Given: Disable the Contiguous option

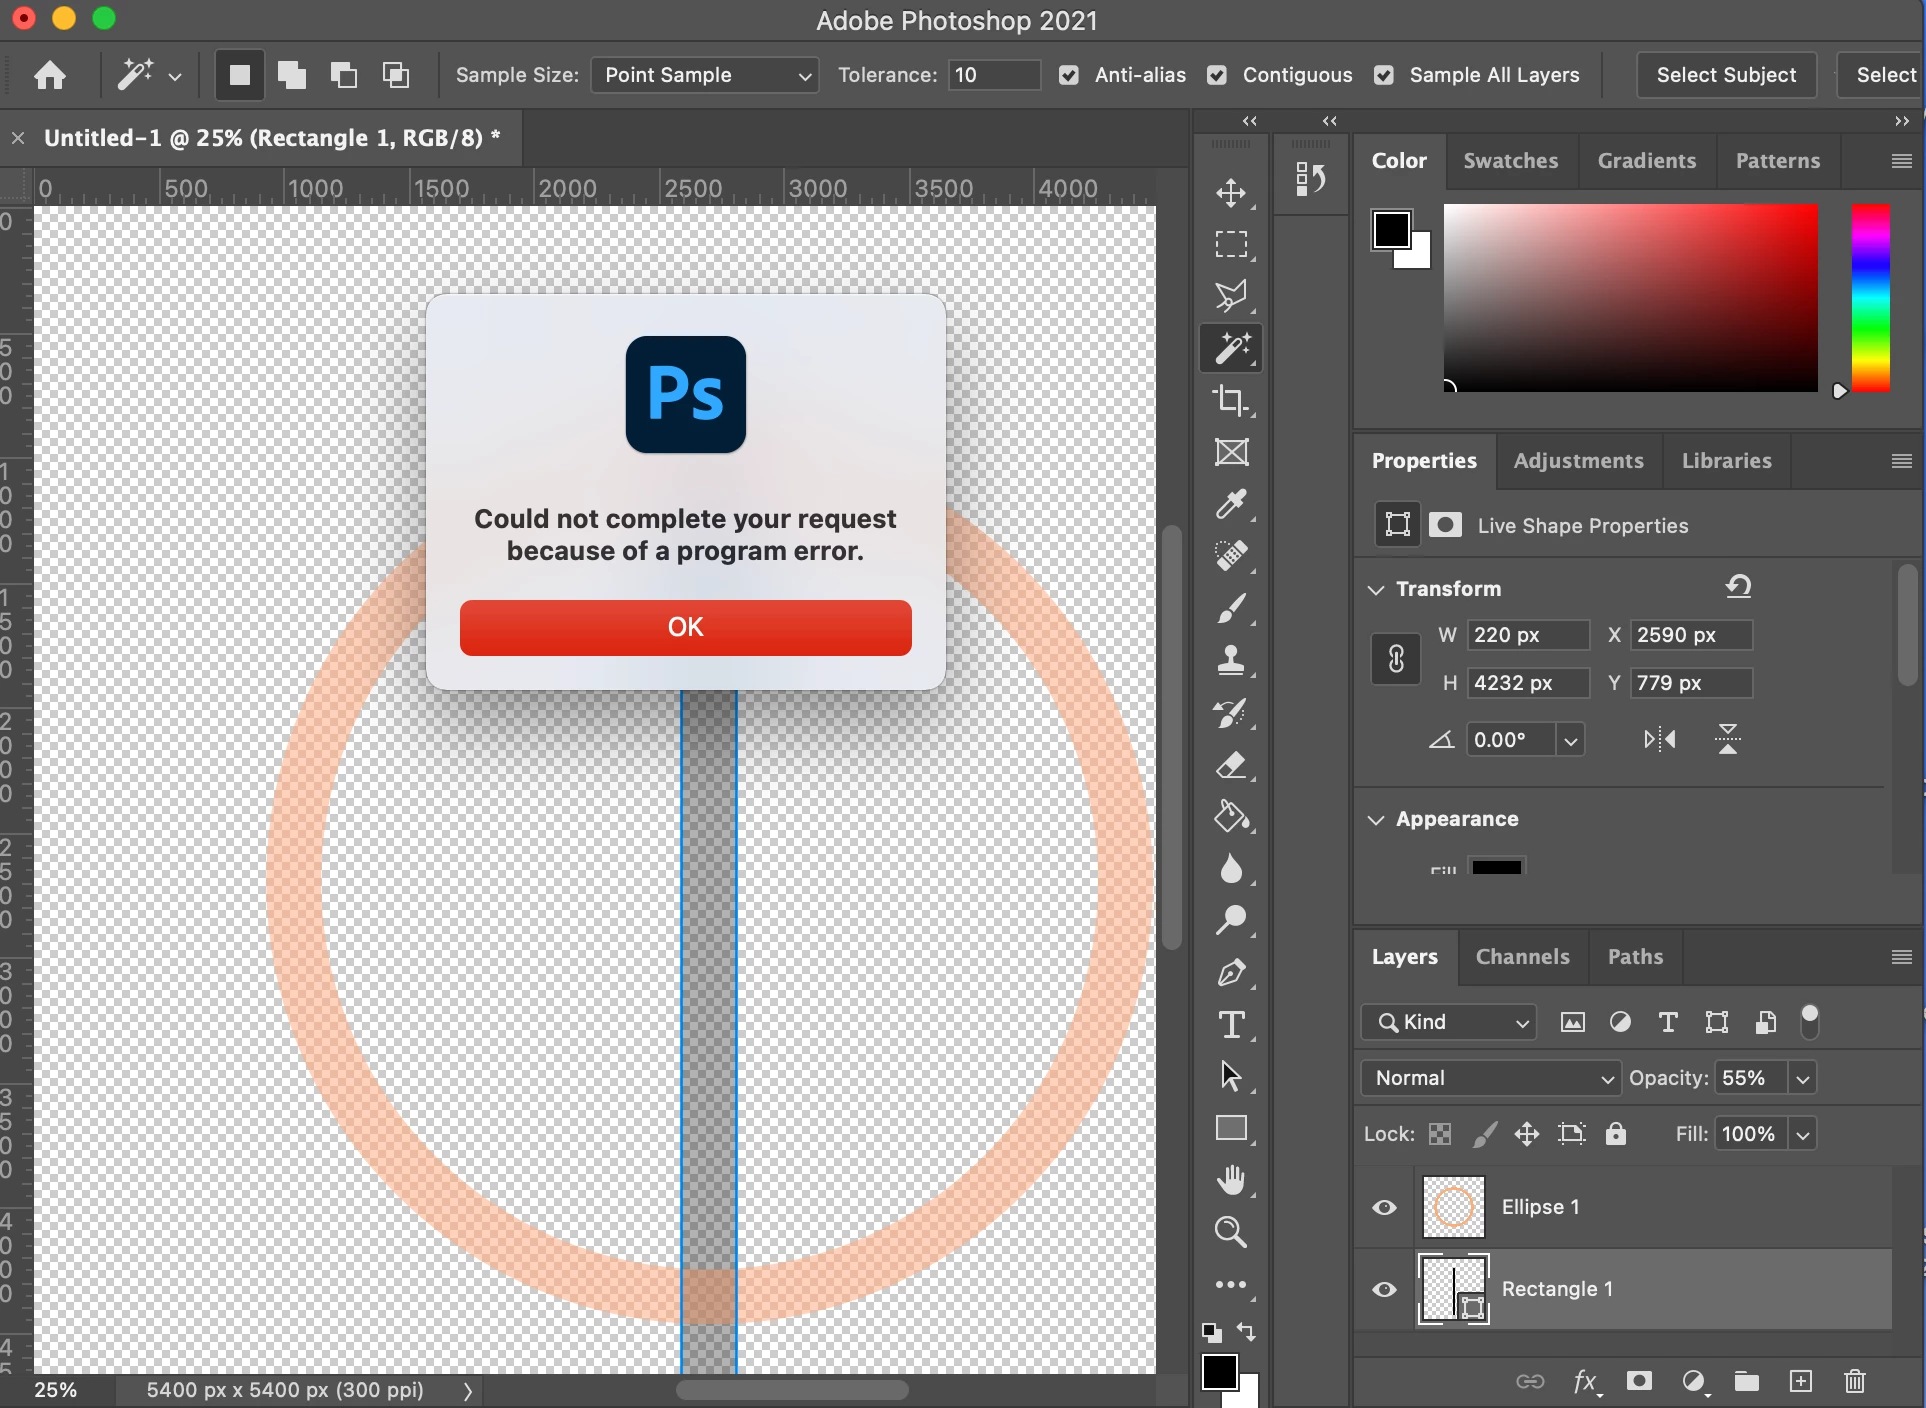Looking at the screenshot, I should [1217, 75].
